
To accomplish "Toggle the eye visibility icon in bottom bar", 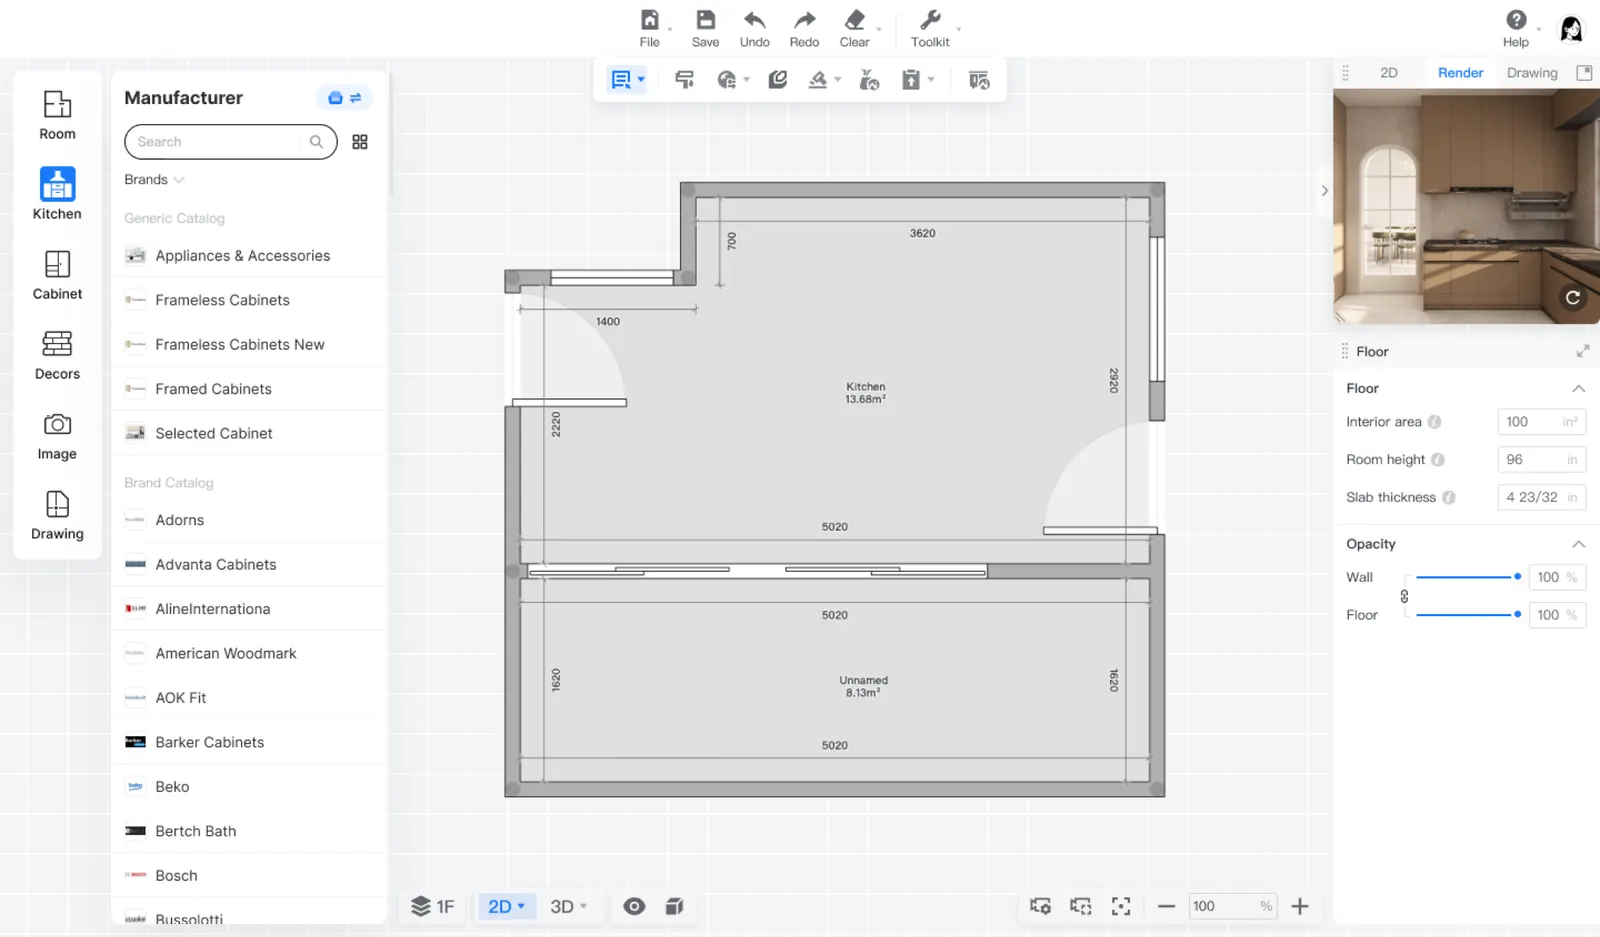I will coord(634,906).
